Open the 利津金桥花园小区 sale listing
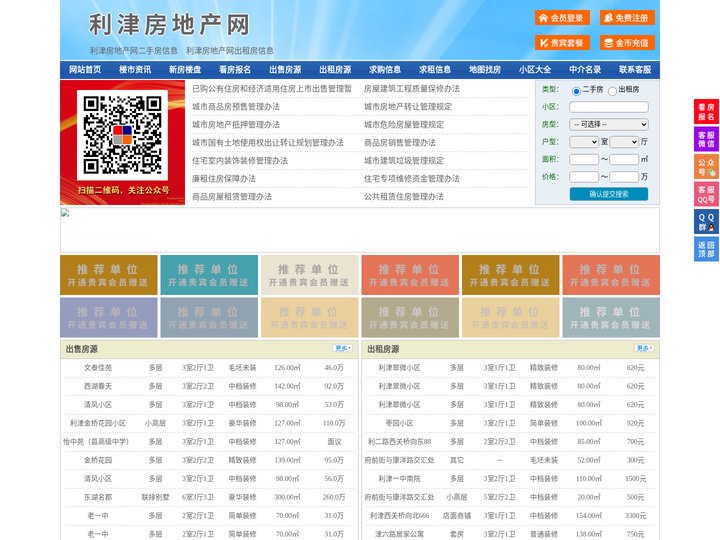Image resolution: width=720 pixels, height=540 pixels. (98, 423)
